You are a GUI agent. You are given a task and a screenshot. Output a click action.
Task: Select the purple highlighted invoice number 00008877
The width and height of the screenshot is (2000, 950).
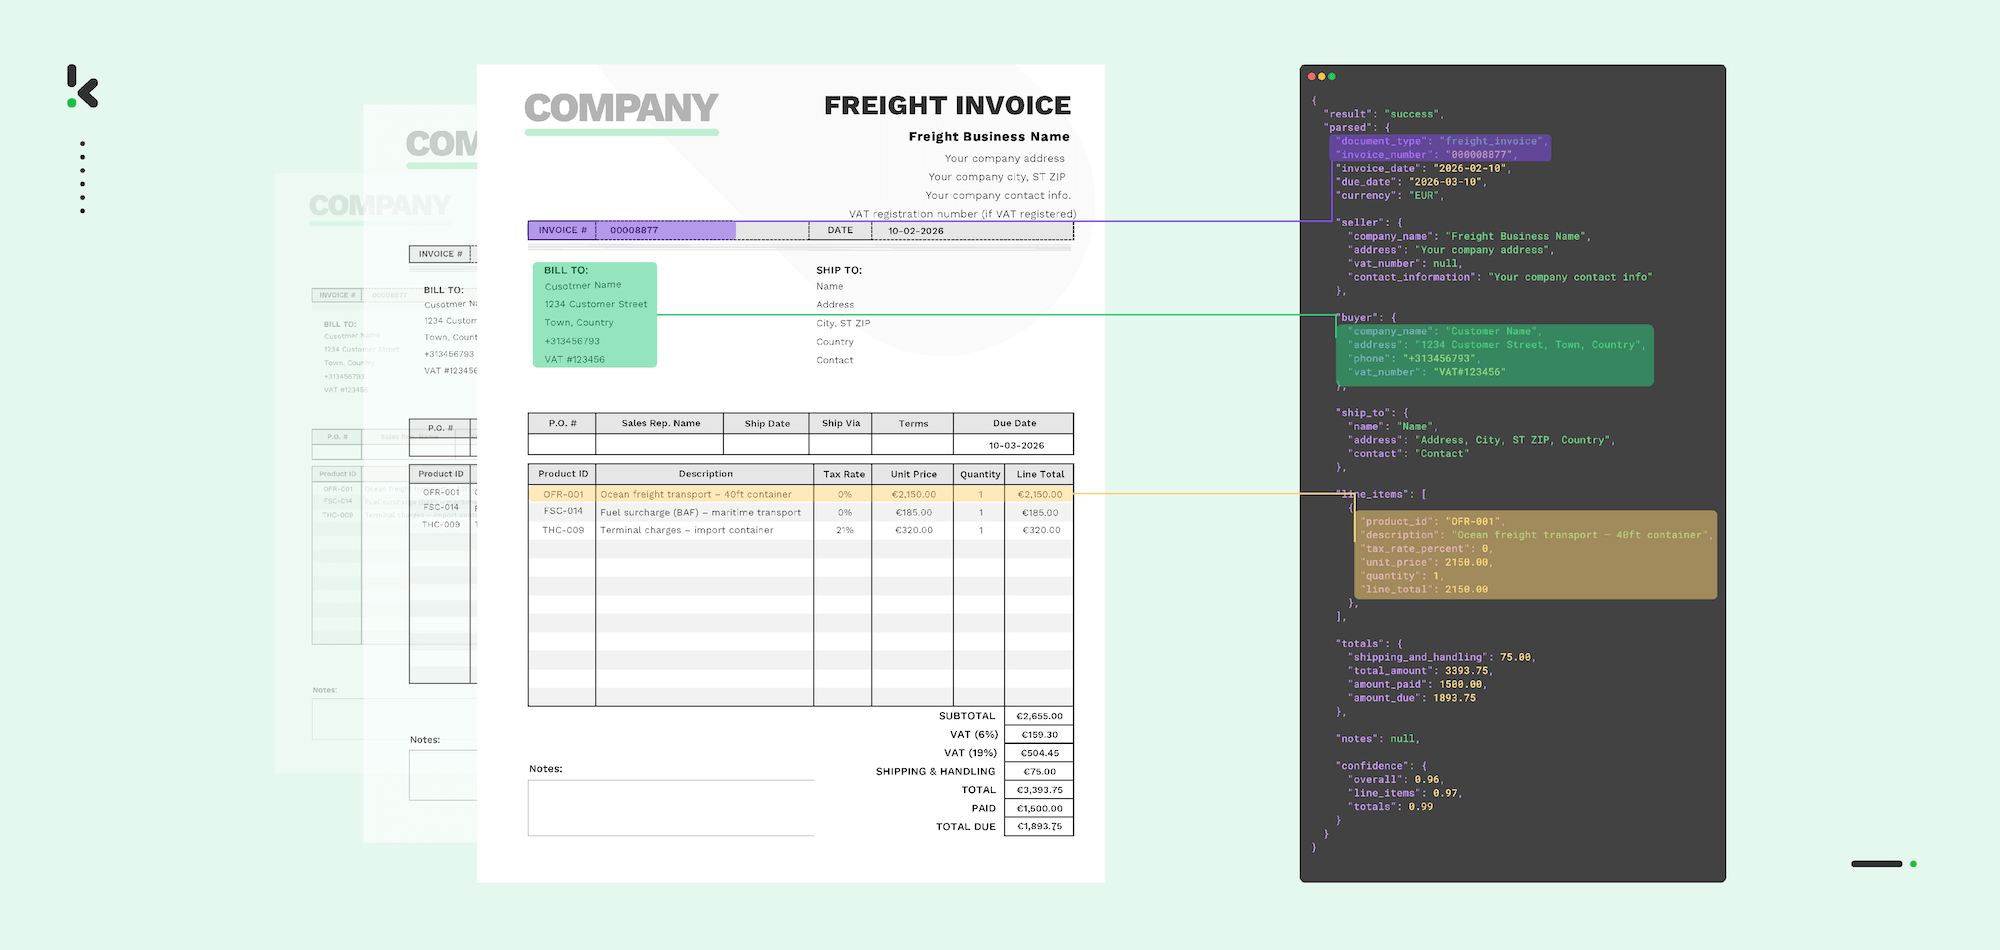[634, 230]
